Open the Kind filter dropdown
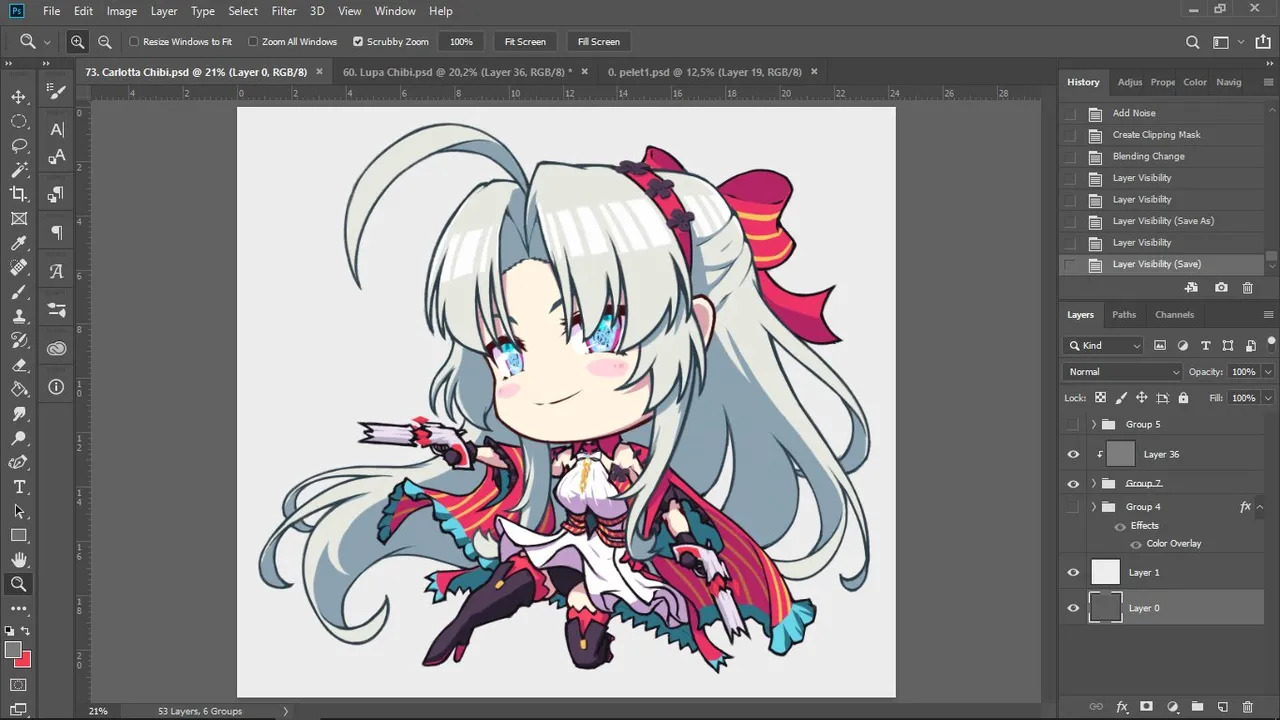 1104,345
